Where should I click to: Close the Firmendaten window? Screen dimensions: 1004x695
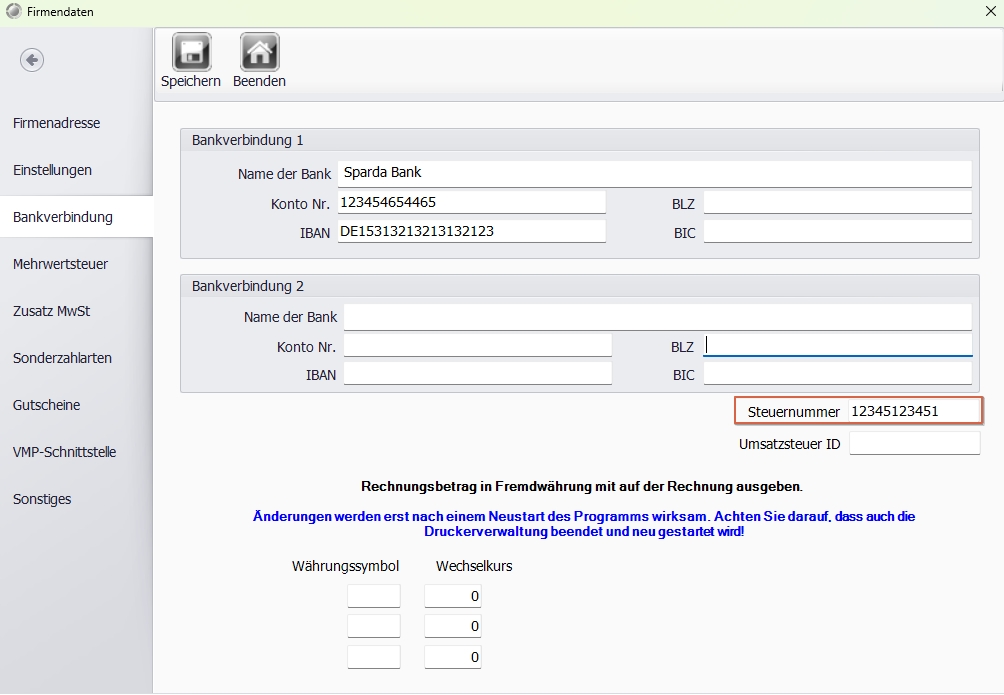pyautogui.click(x=990, y=11)
